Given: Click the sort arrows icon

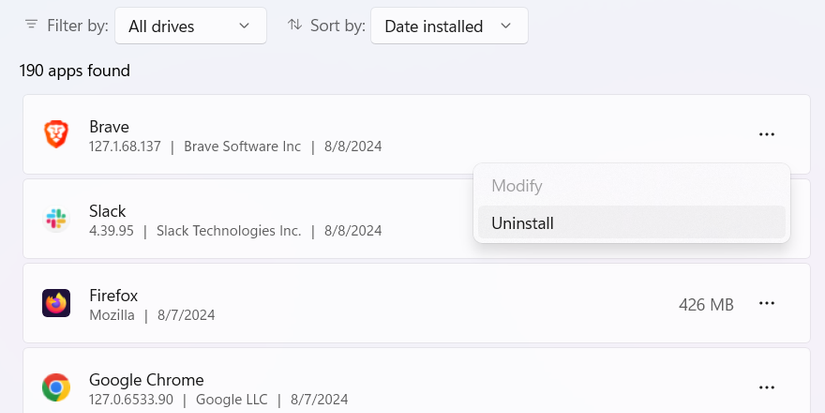Looking at the screenshot, I should pos(295,25).
